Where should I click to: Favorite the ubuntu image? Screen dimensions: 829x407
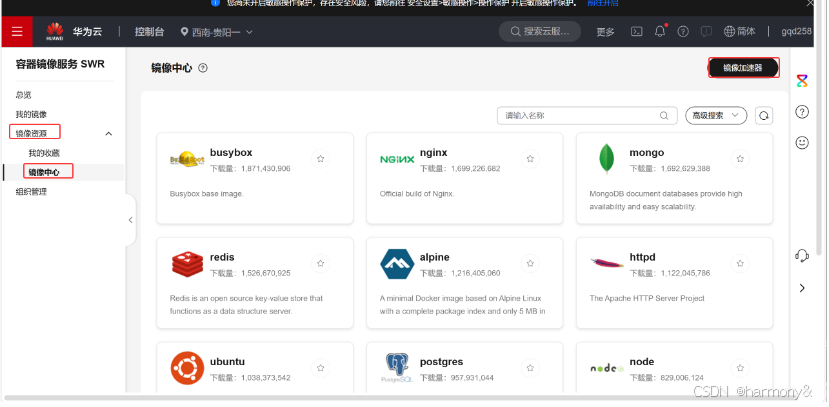pos(320,368)
